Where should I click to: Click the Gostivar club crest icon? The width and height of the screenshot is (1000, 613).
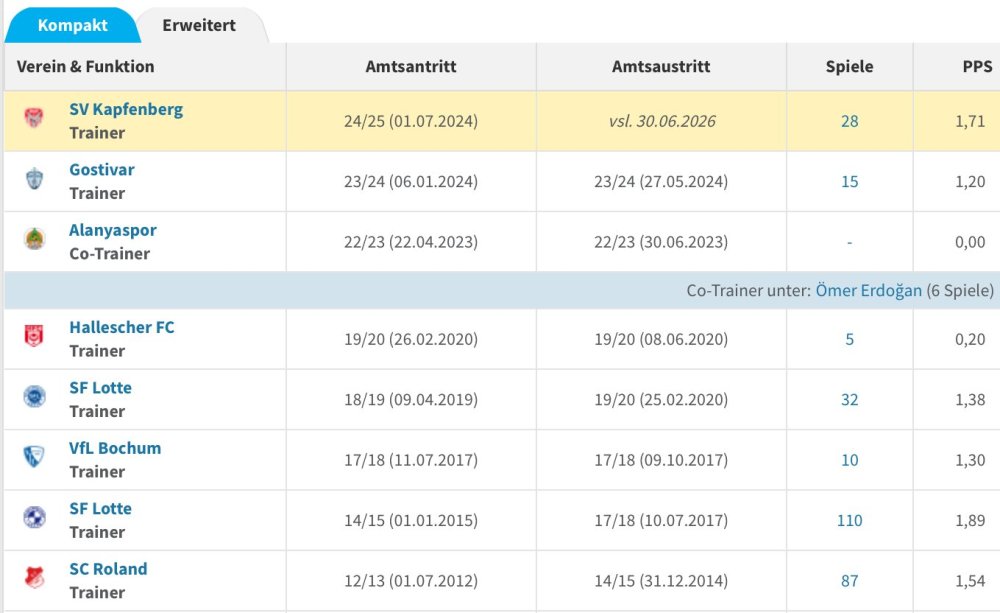coord(34,180)
